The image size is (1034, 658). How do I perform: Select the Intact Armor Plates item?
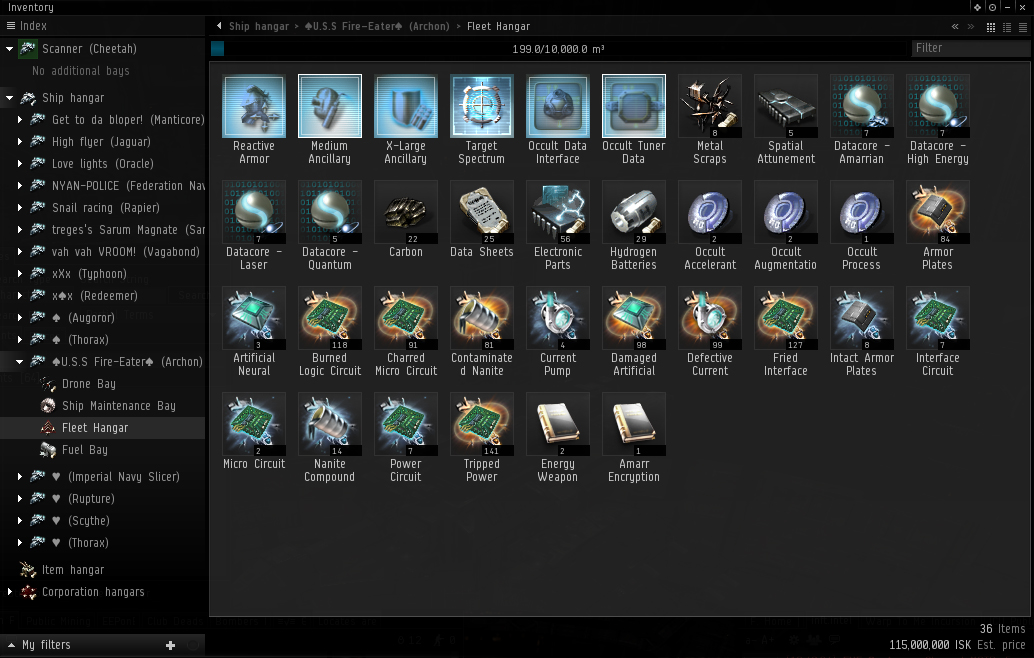coord(862,318)
